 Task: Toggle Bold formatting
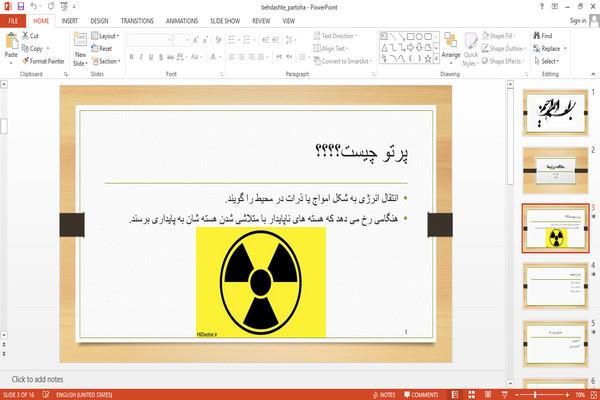click(x=131, y=57)
